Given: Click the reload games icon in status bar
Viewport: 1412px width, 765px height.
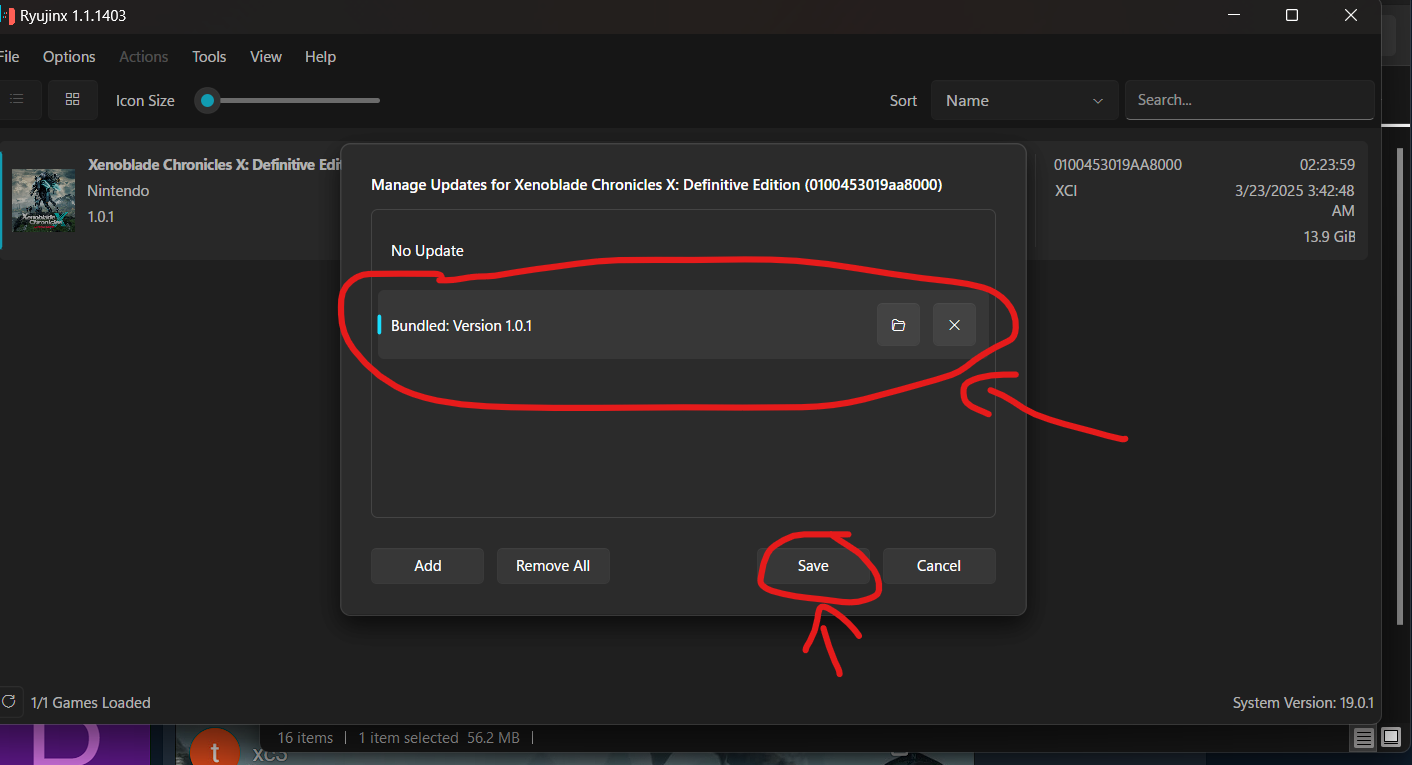Looking at the screenshot, I should 9,702.
